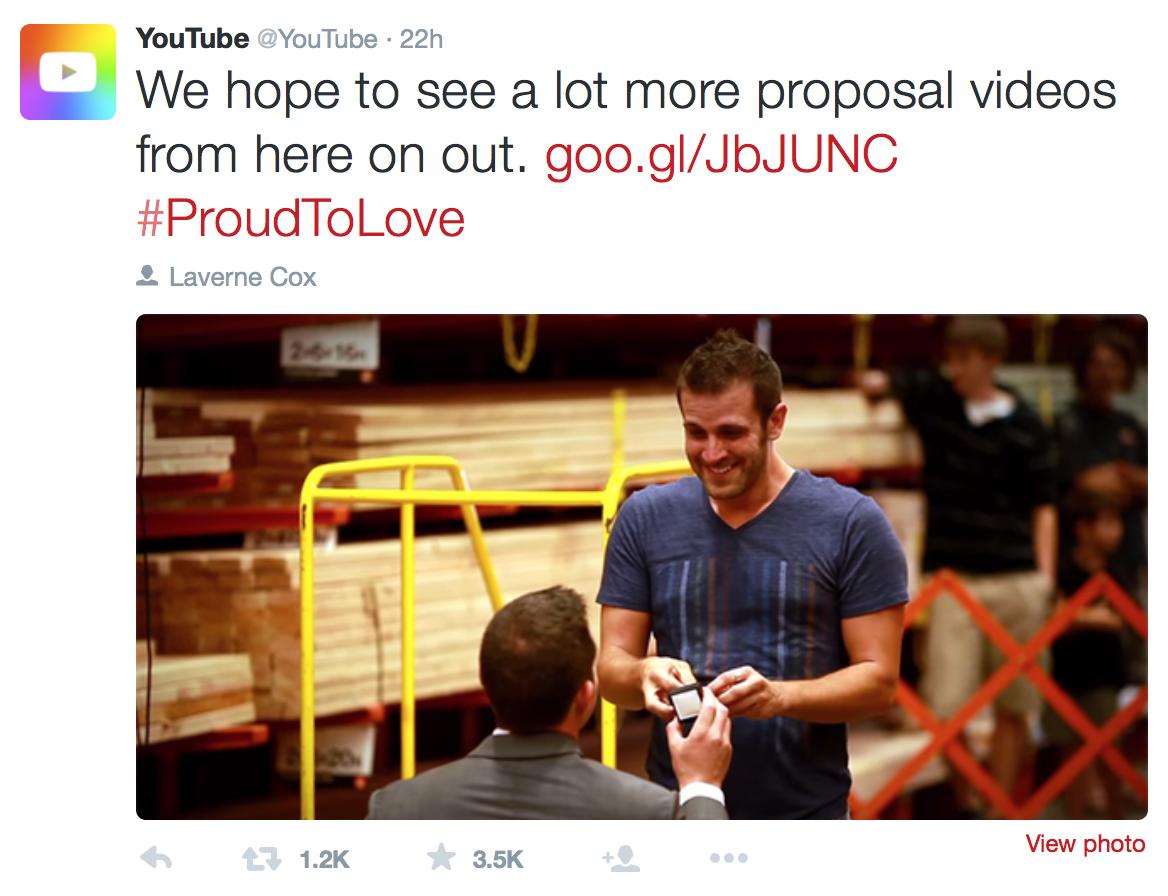Show the 1.2K retweet count
The height and width of the screenshot is (896, 1168).
click(324, 860)
